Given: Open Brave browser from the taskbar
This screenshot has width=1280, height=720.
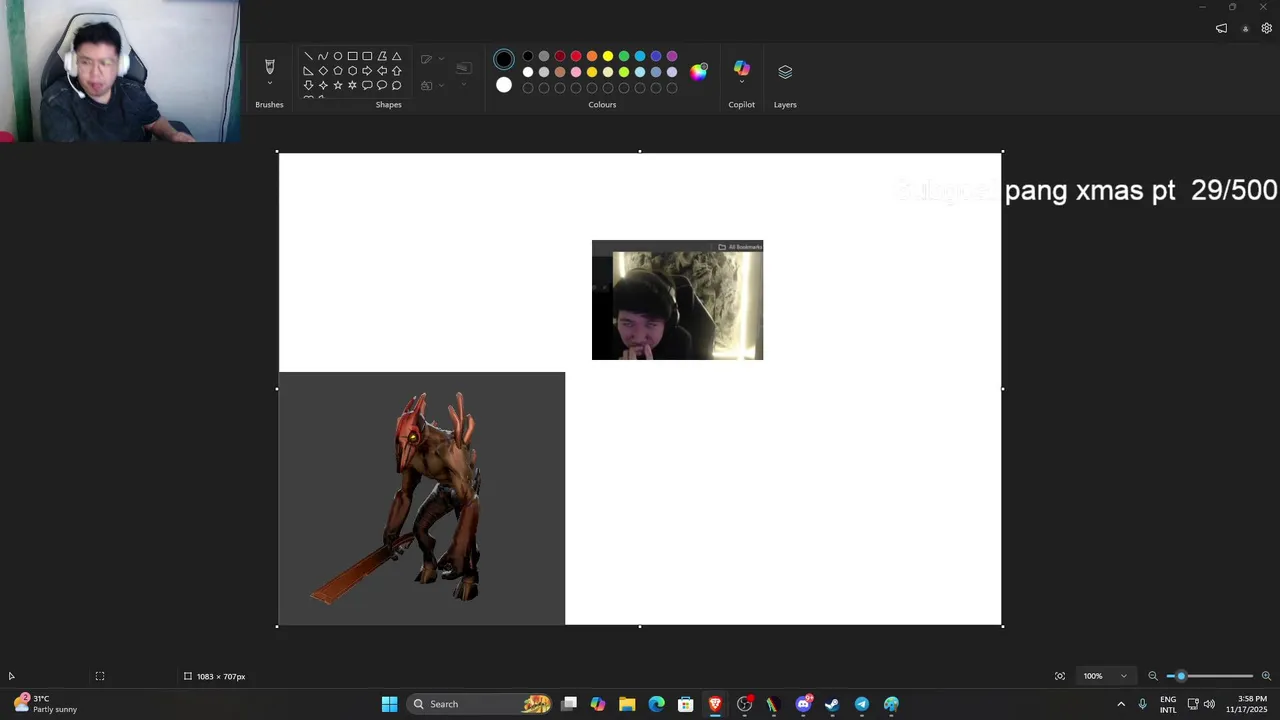Looking at the screenshot, I should tap(715, 704).
